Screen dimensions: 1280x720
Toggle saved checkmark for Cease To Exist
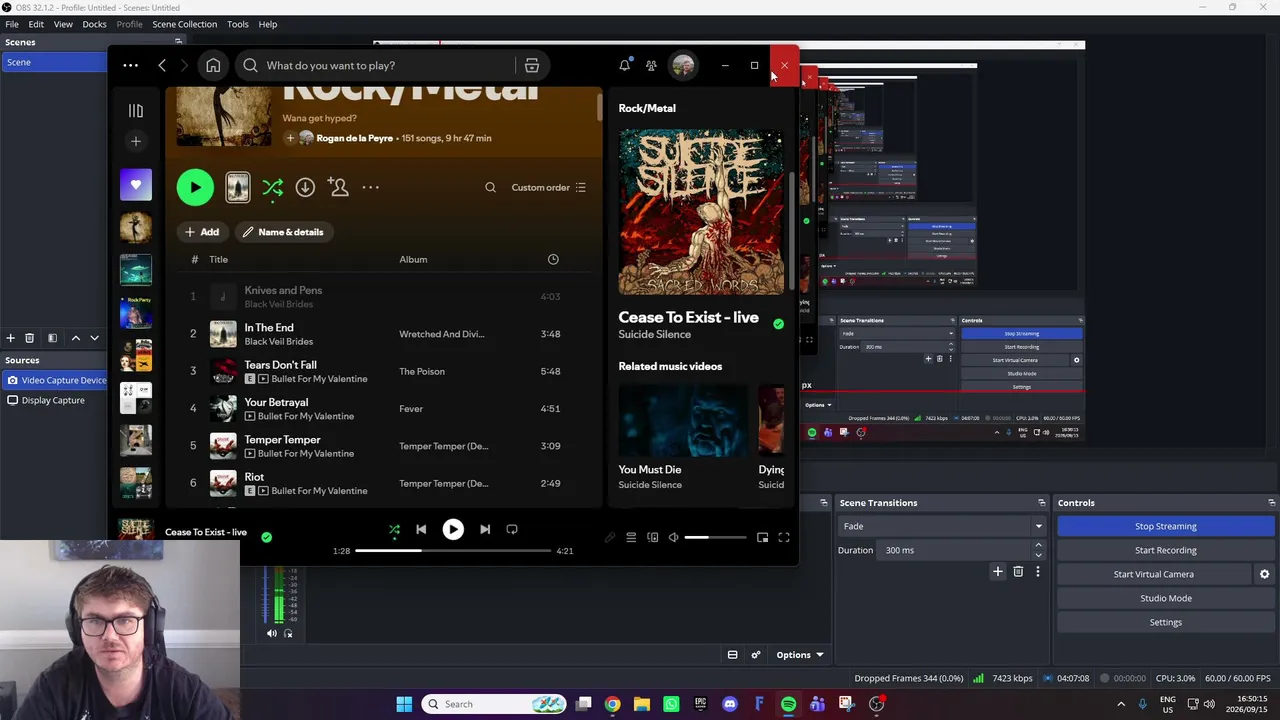(778, 323)
